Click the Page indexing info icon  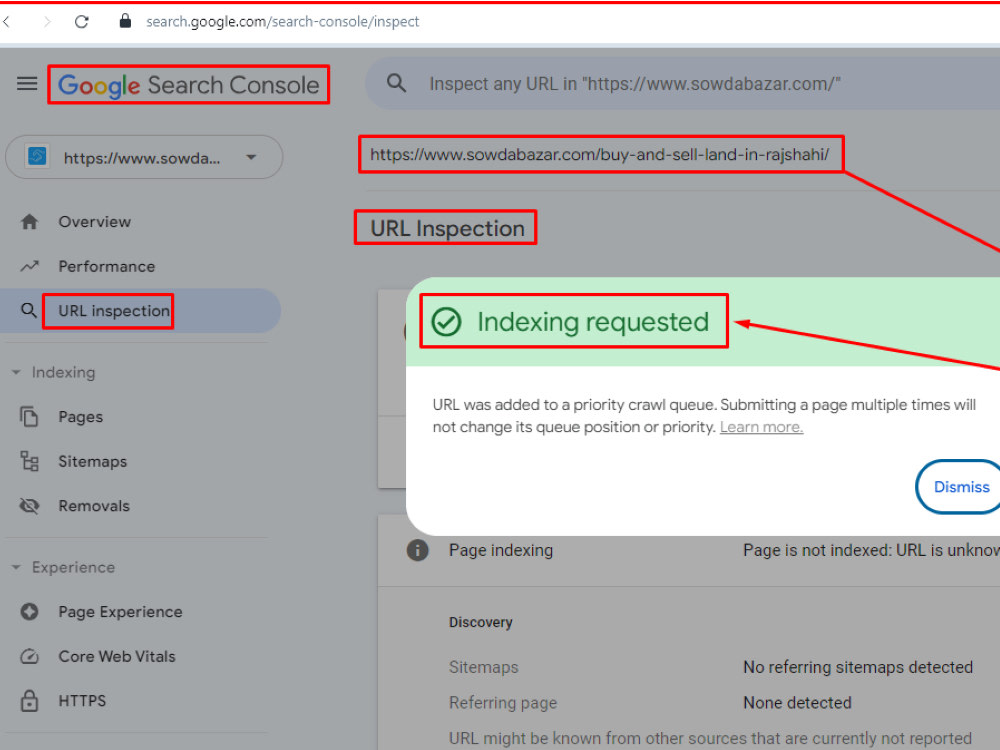[x=418, y=550]
